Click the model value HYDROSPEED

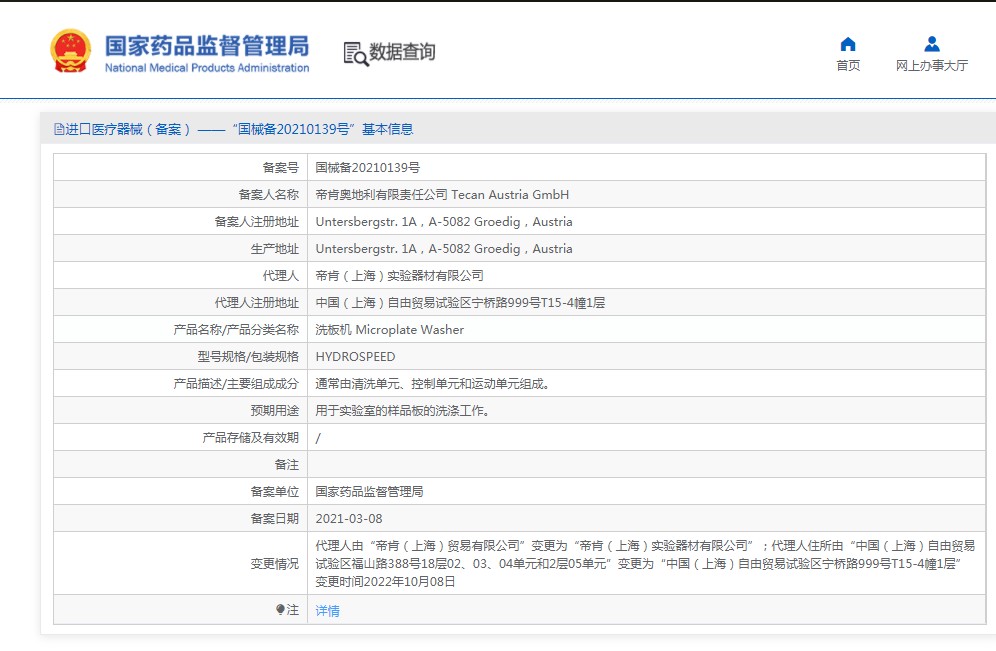tap(355, 357)
